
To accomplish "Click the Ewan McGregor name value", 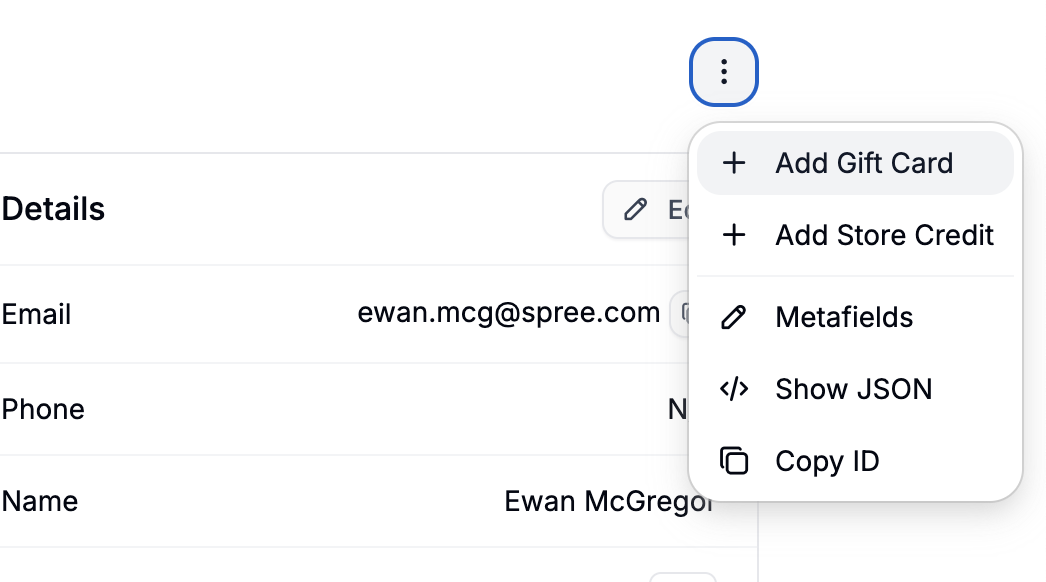I will pyautogui.click(x=608, y=500).
